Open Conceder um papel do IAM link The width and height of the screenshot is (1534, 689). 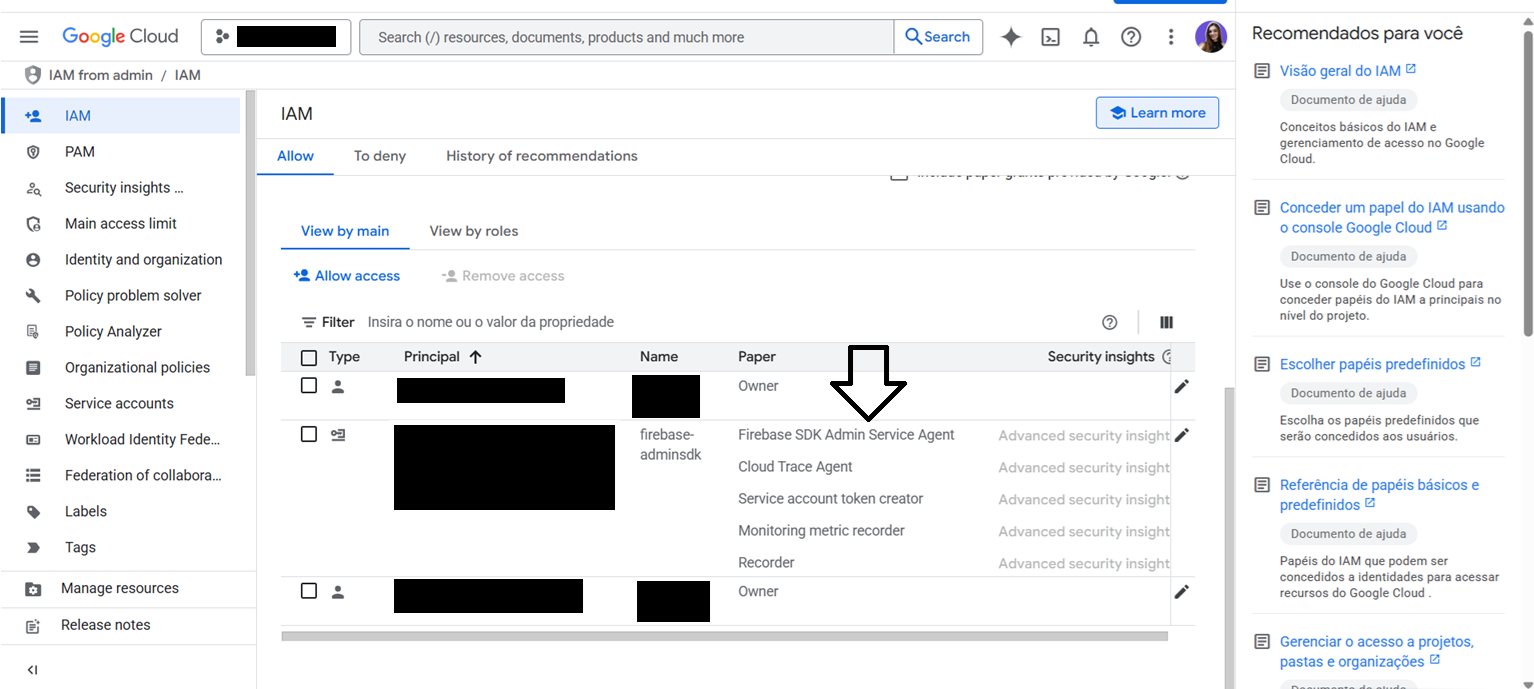1392,218
